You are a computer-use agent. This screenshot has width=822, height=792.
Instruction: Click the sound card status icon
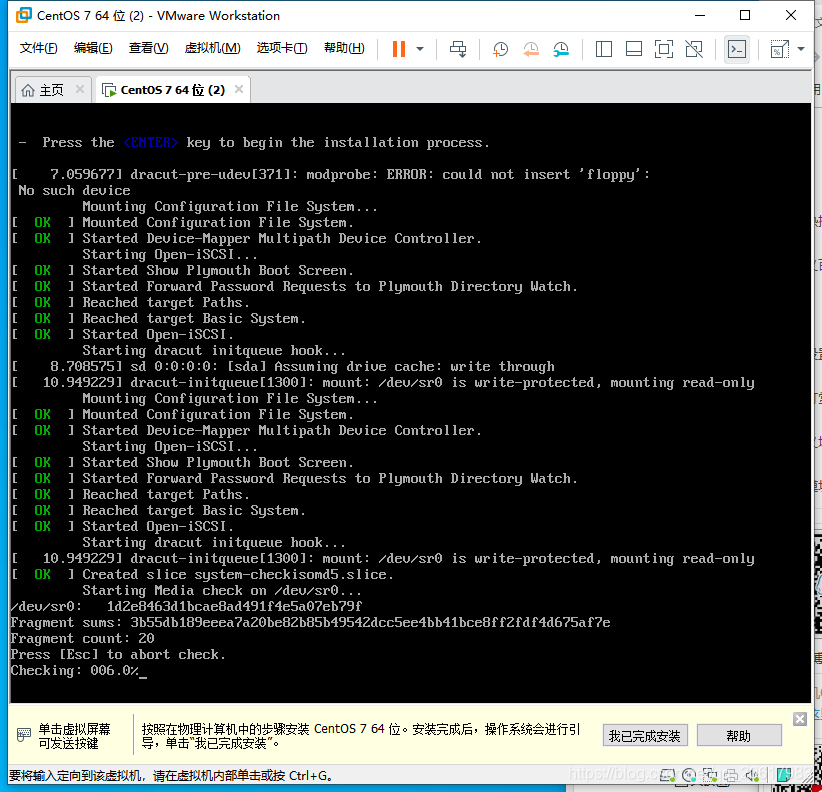click(x=752, y=775)
